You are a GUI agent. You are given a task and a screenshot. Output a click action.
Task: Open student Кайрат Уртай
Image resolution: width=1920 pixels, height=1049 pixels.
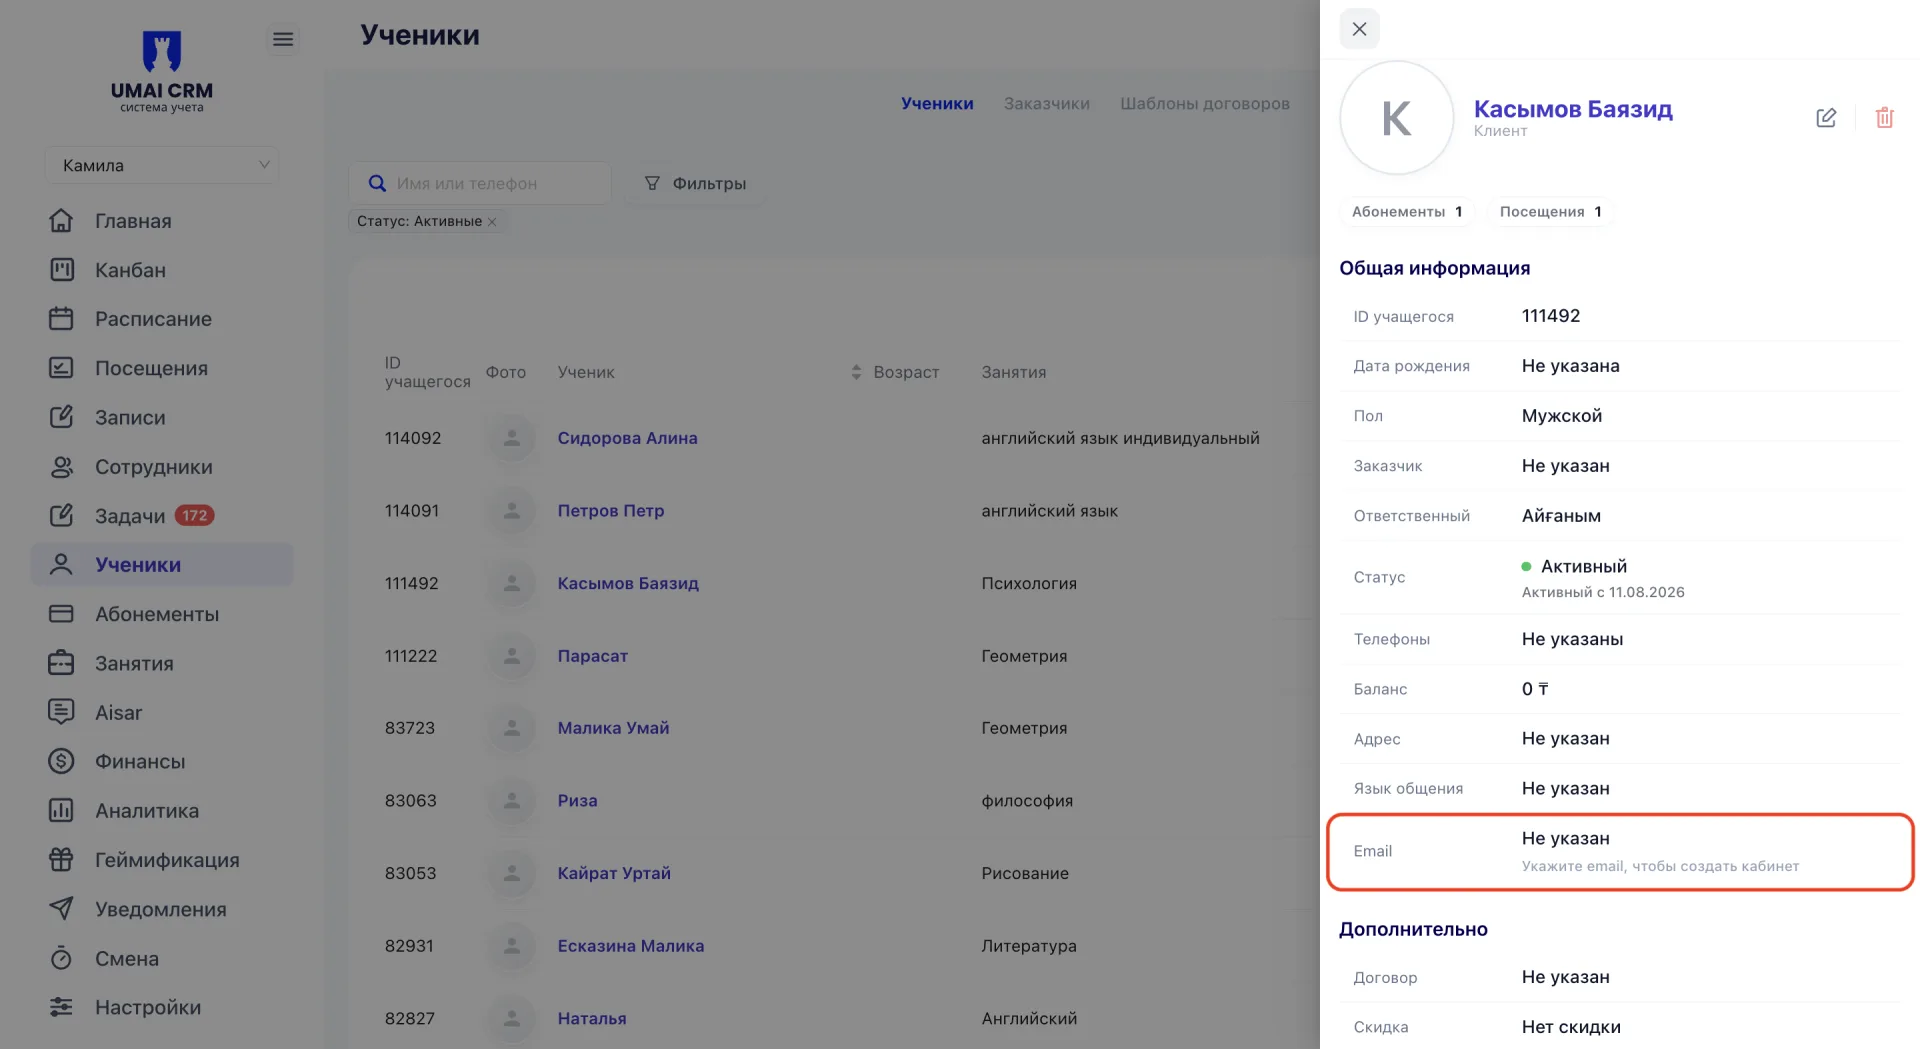[614, 873]
